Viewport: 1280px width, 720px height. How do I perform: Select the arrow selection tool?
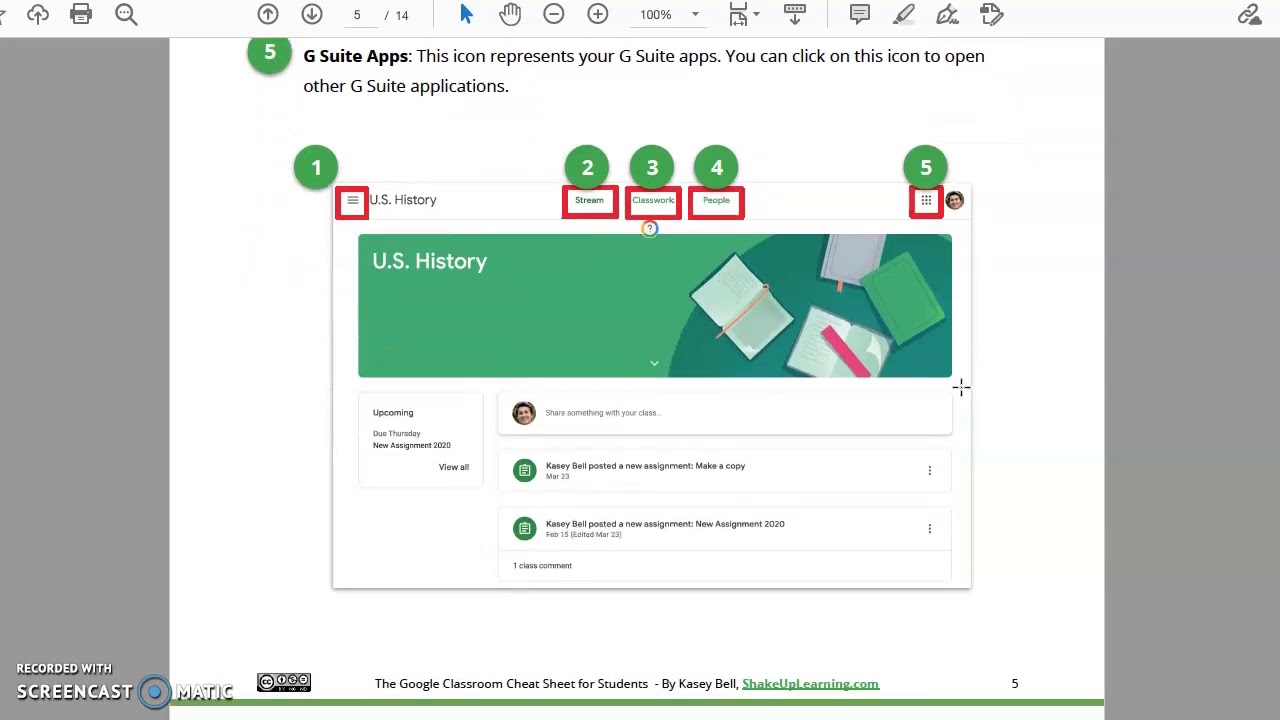[x=466, y=14]
